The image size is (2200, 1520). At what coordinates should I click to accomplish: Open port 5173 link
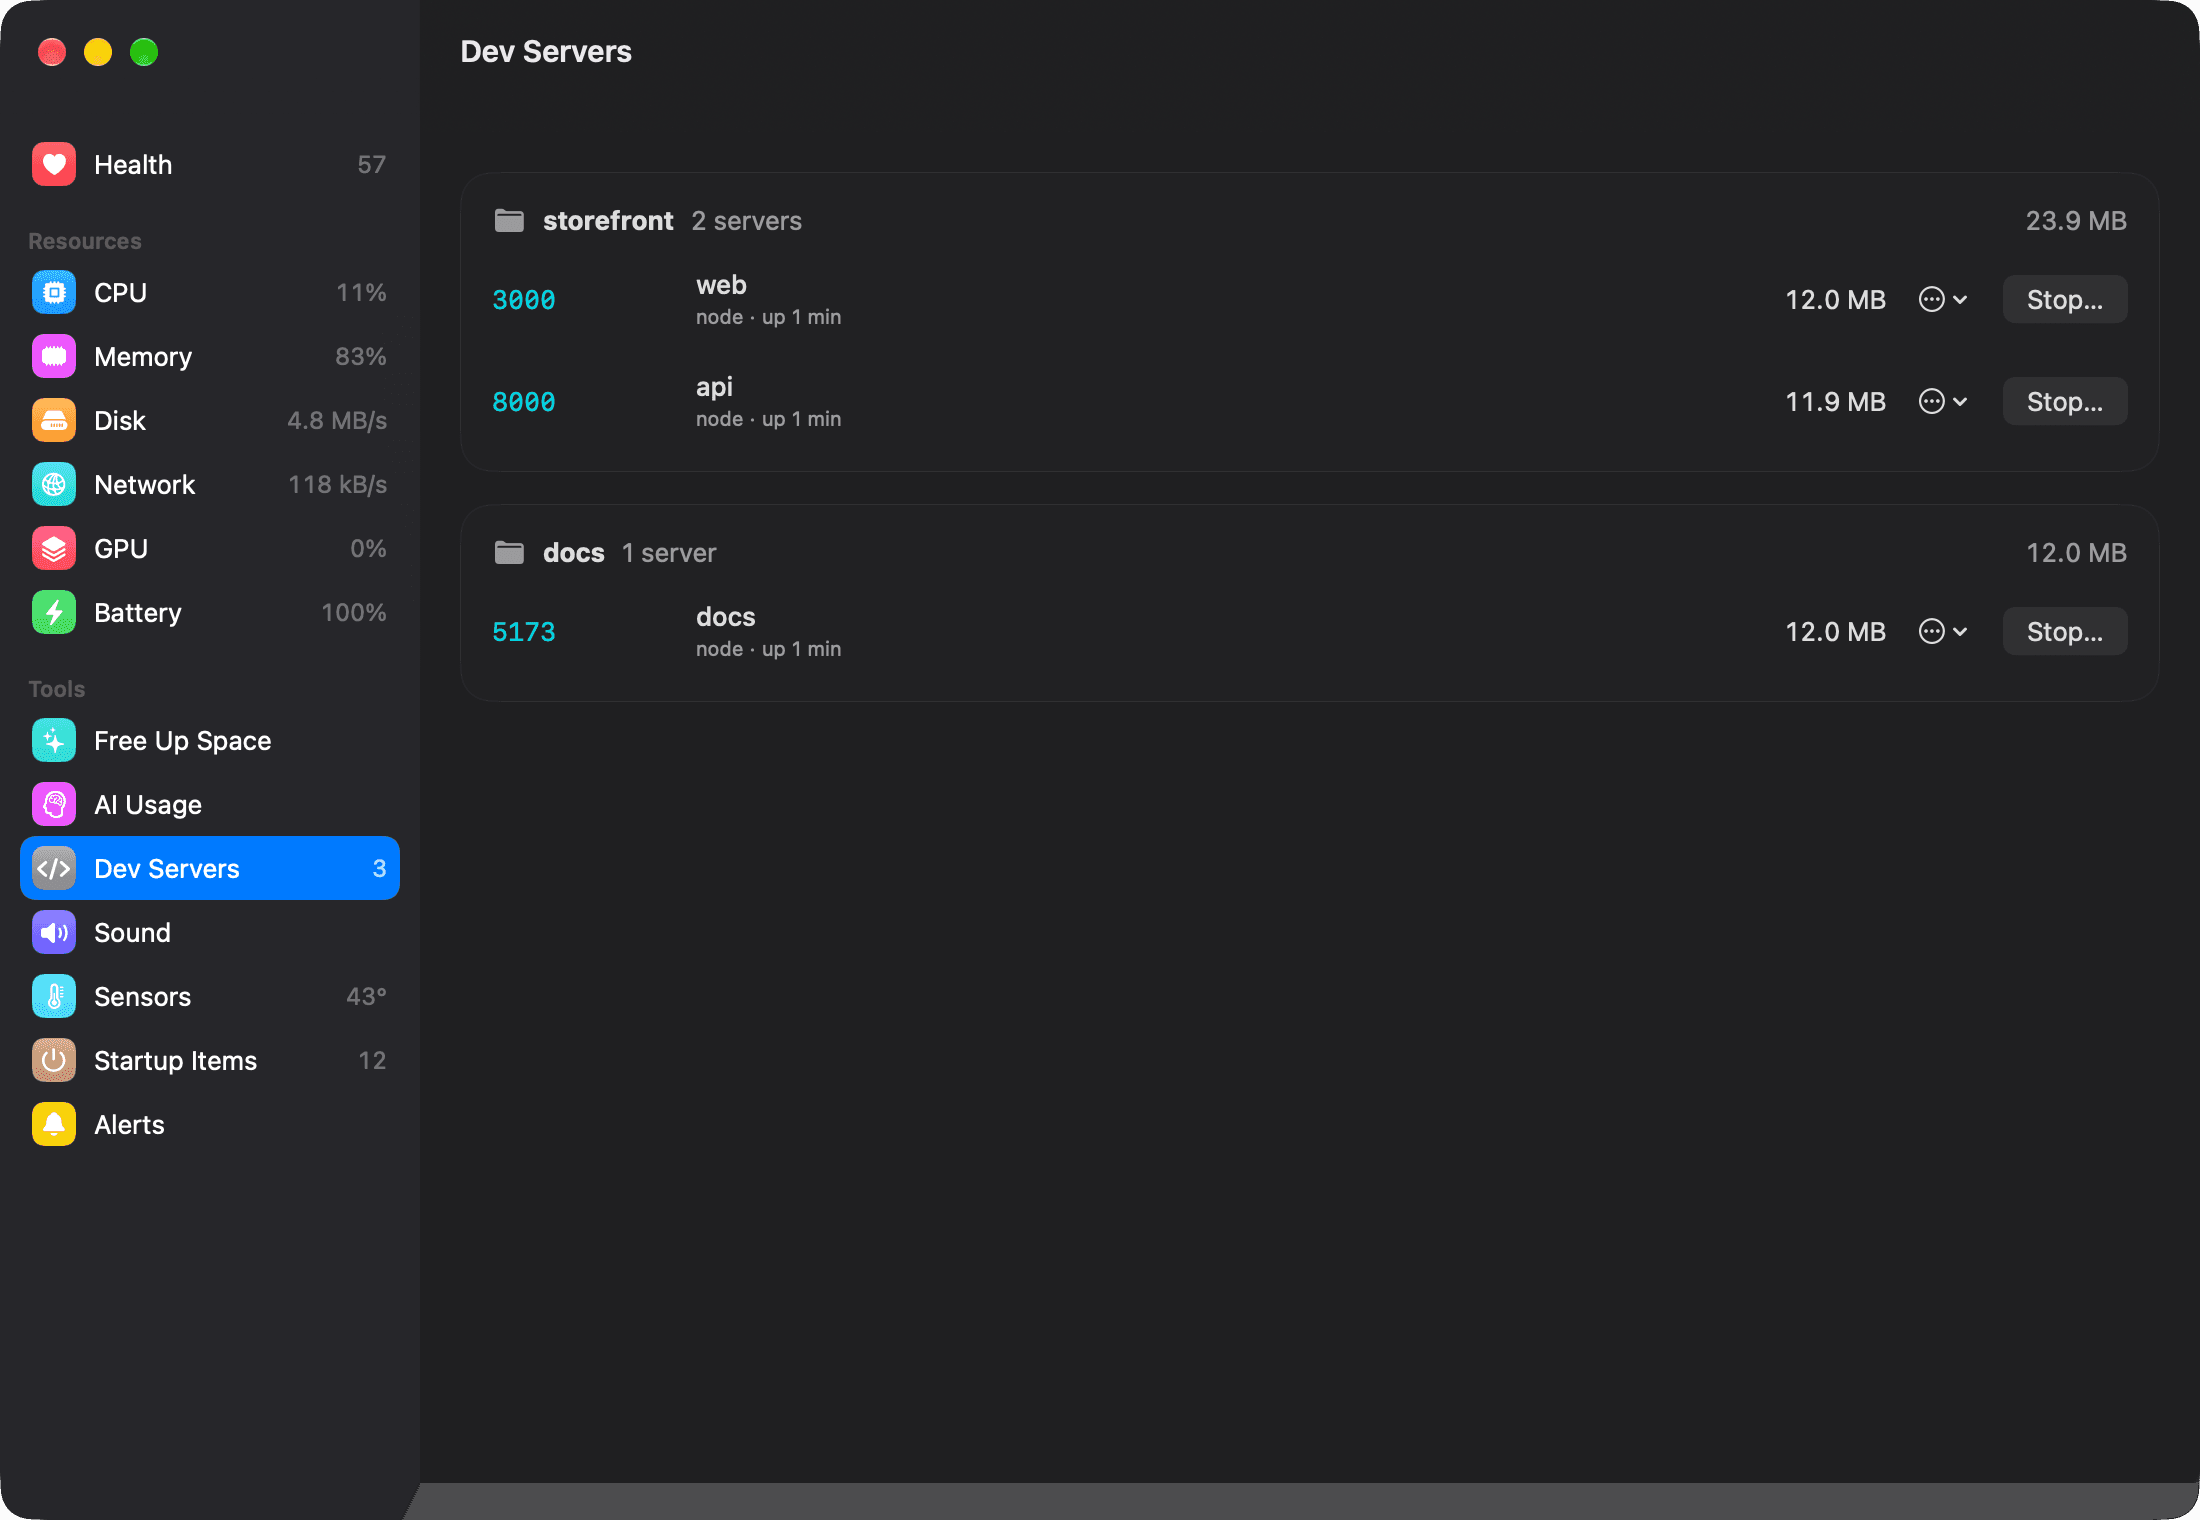pyautogui.click(x=524, y=632)
